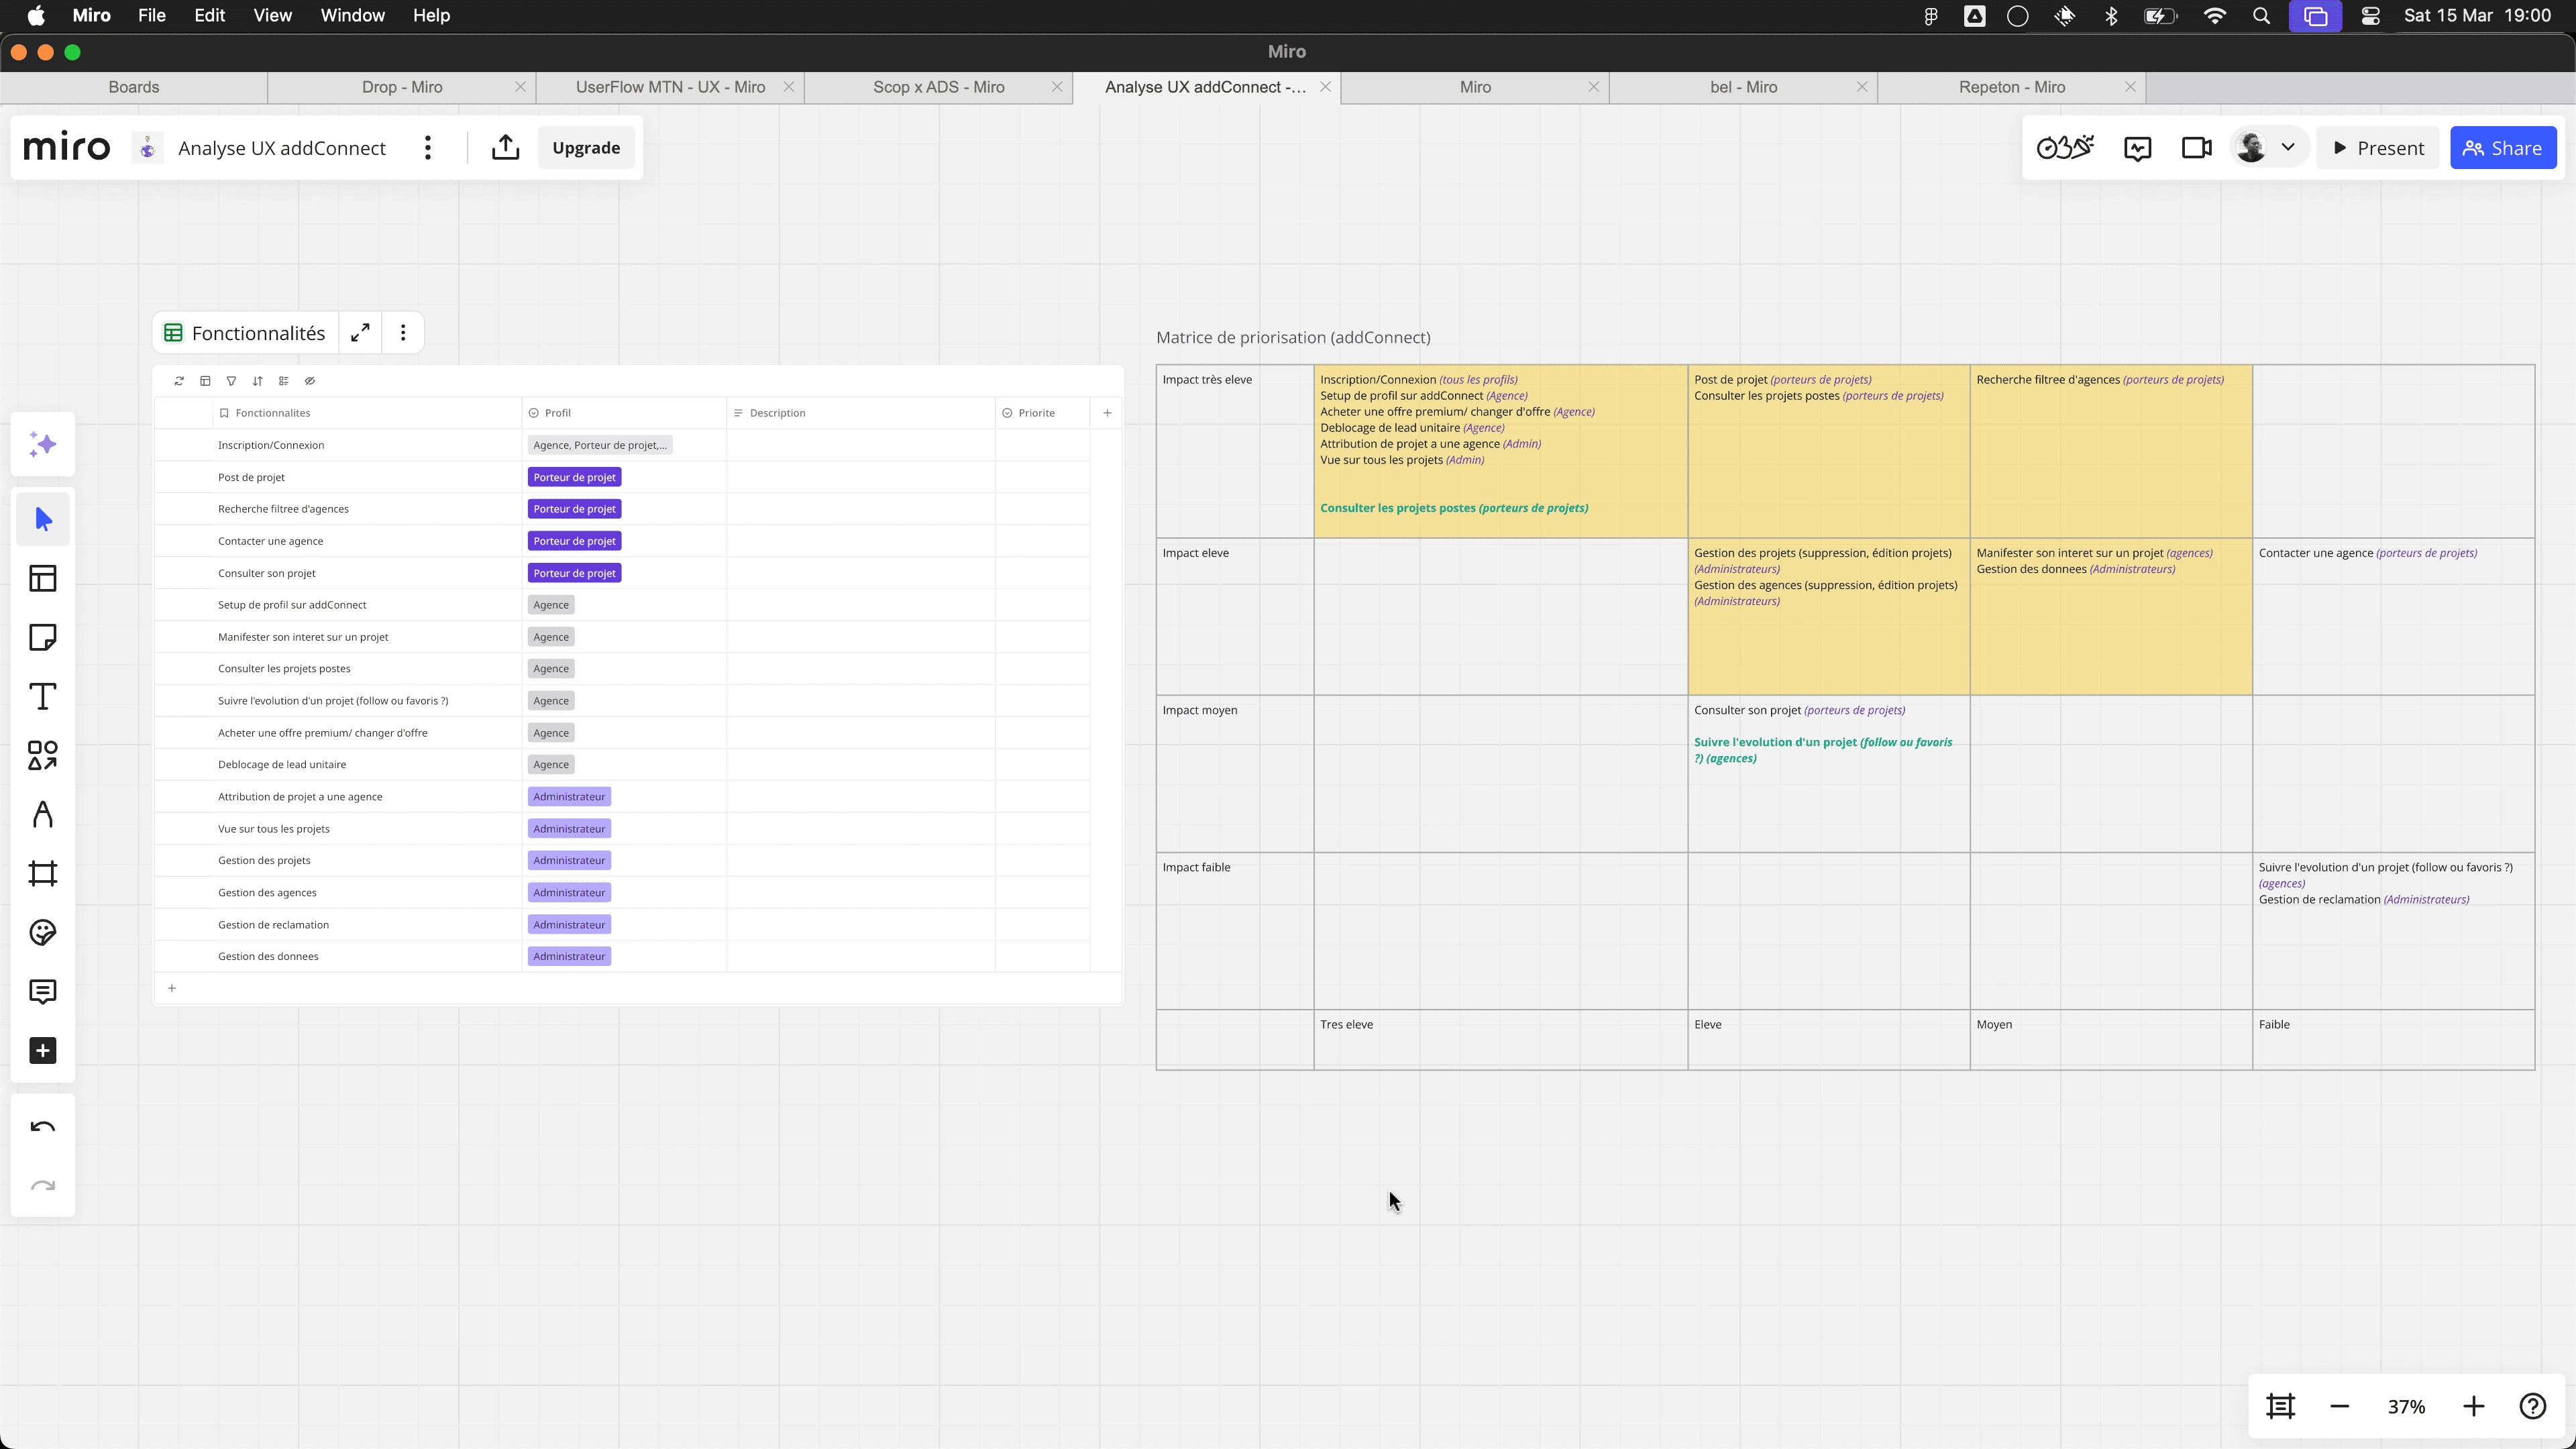
Task: Click the Share button
Action: (x=2502, y=148)
